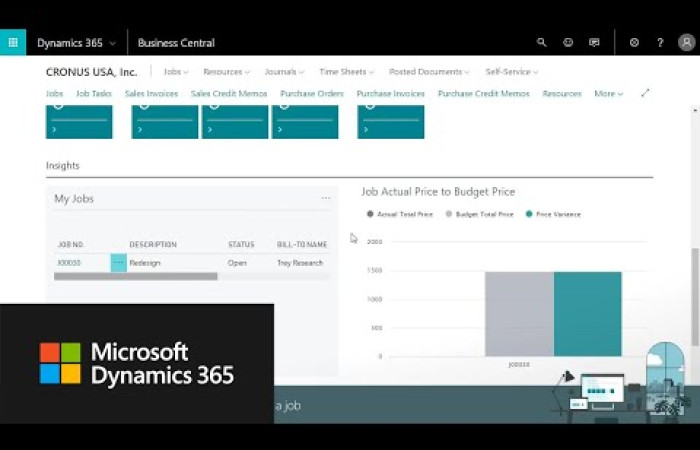Click the horizontal scrollbar in My Jobs

point(135,276)
